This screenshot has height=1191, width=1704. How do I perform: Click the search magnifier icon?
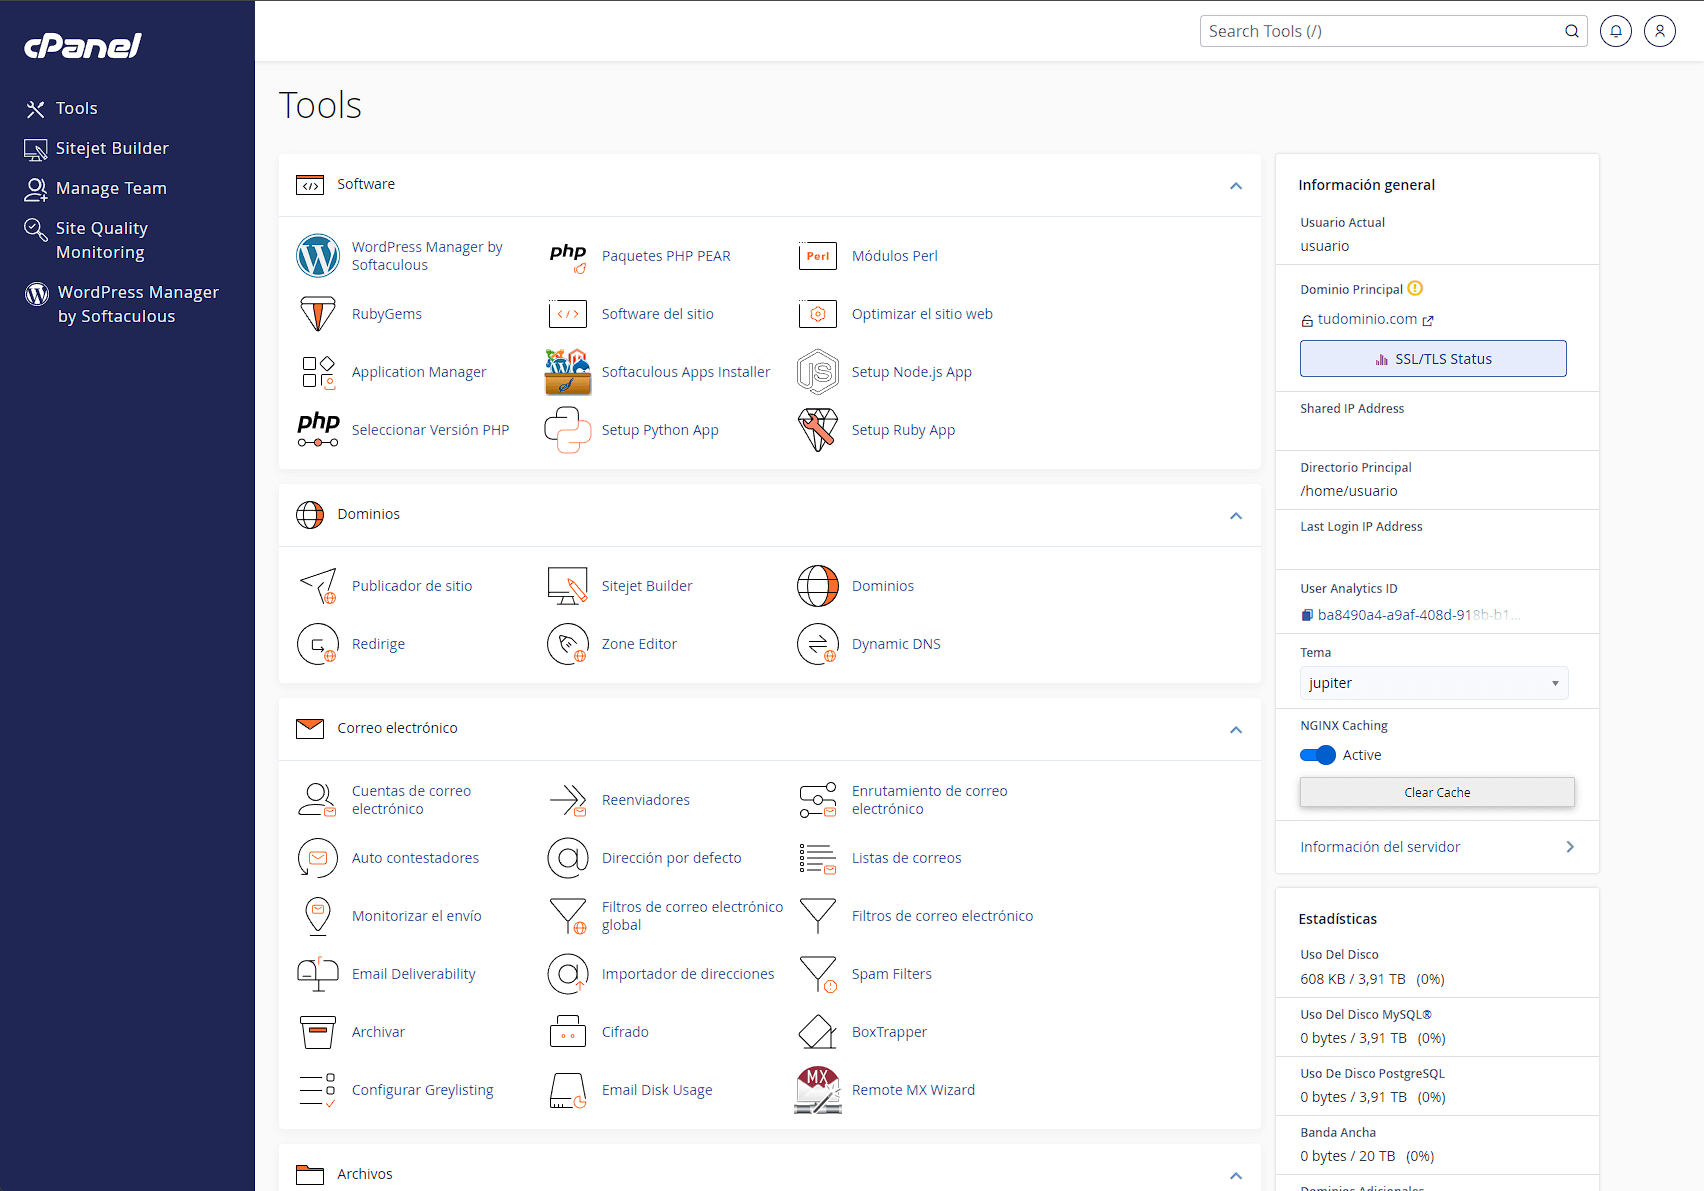tap(1572, 31)
